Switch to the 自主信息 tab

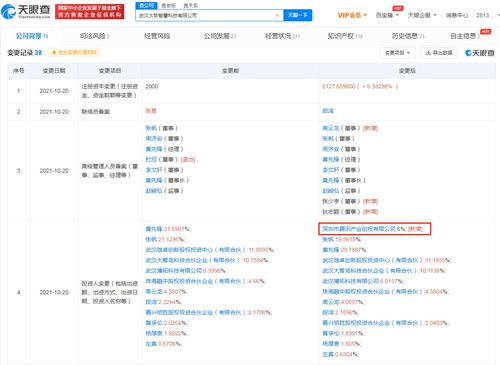(x=465, y=36)
